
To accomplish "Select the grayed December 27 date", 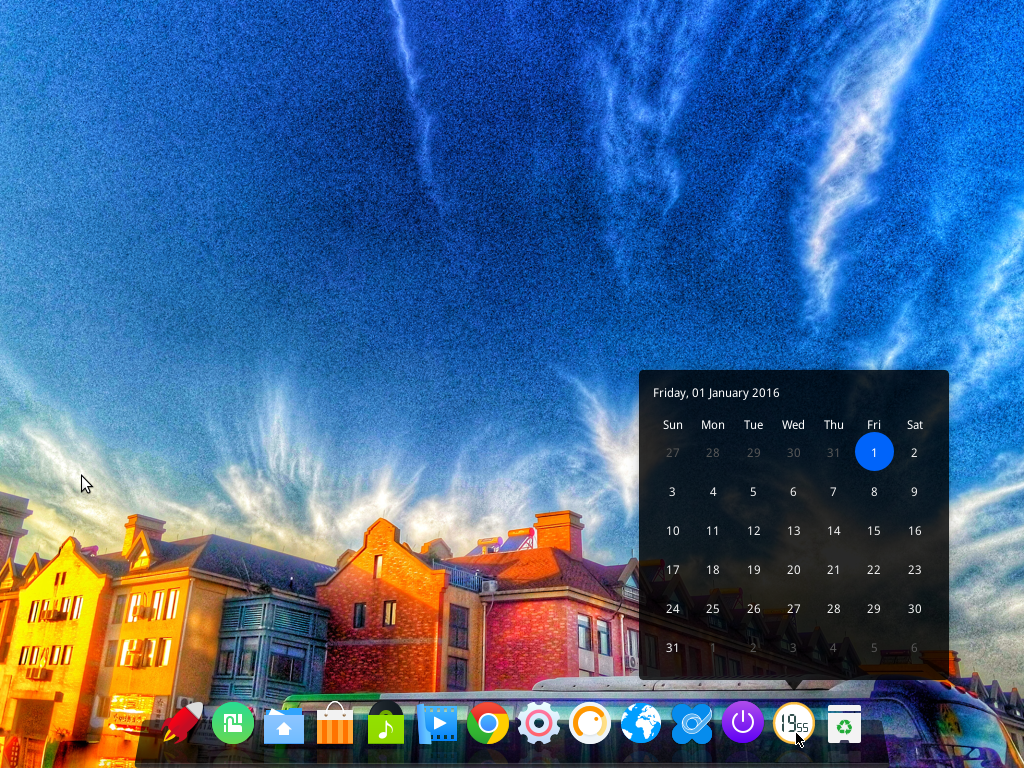I will click(x=672, y=452).
